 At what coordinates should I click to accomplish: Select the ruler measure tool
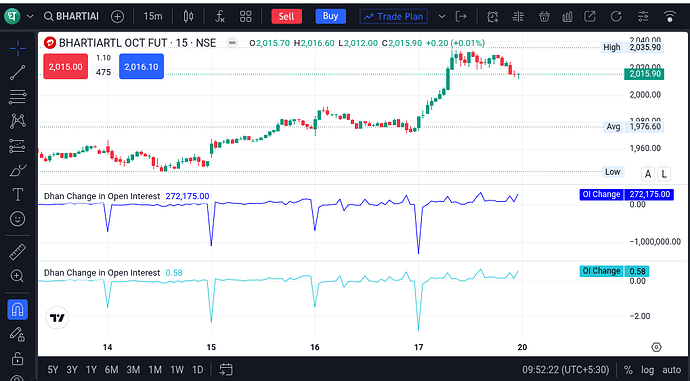[x=18, y=252]
